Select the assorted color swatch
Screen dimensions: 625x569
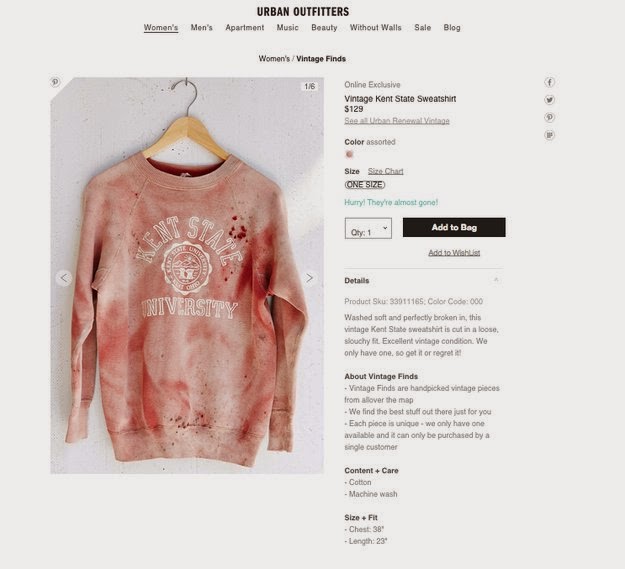(x=350, y=154)
